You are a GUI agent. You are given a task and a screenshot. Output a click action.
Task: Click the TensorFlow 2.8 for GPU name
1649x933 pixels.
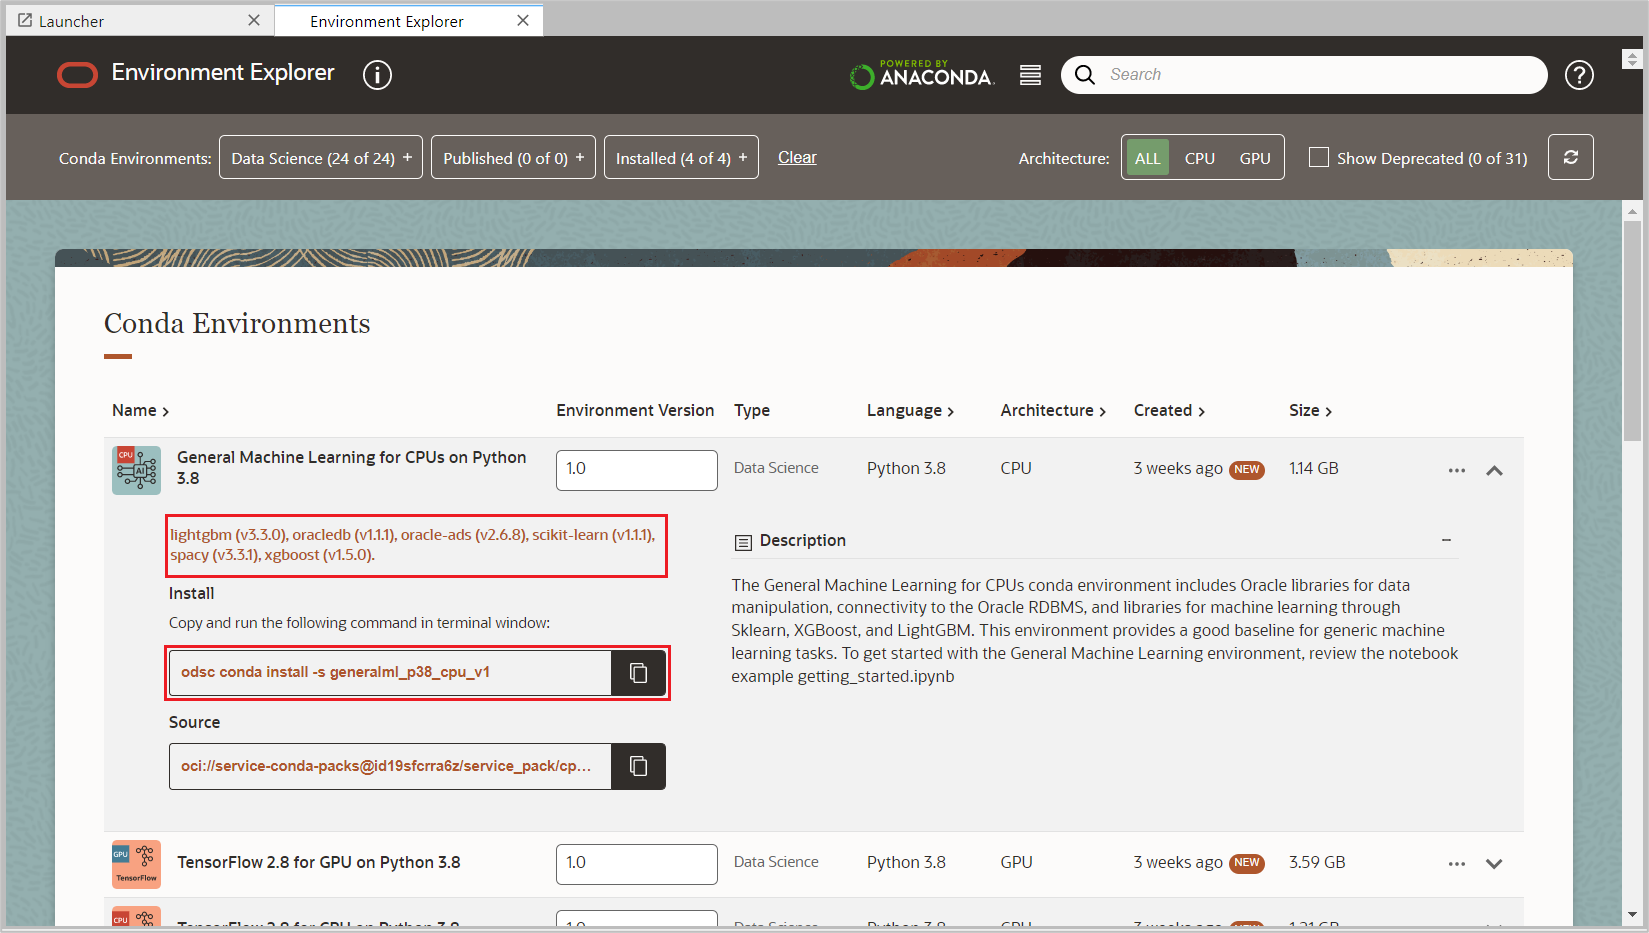pos(319,863)
